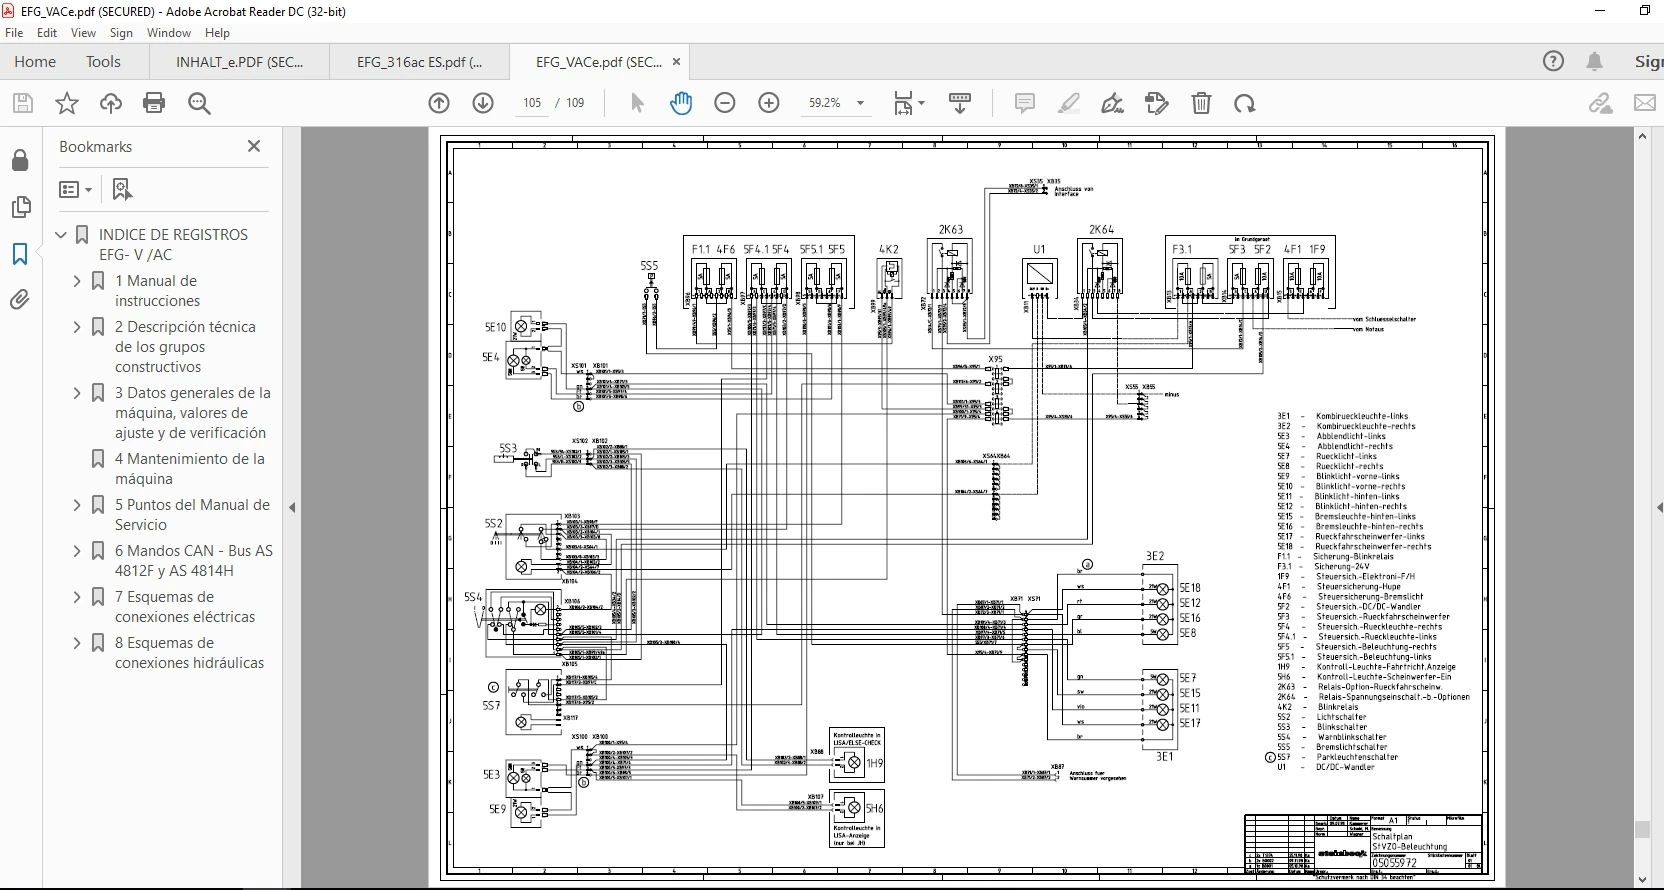Add file to starred bookmarks
Viewport: 1664px width, 890px height.
point(66,103)
